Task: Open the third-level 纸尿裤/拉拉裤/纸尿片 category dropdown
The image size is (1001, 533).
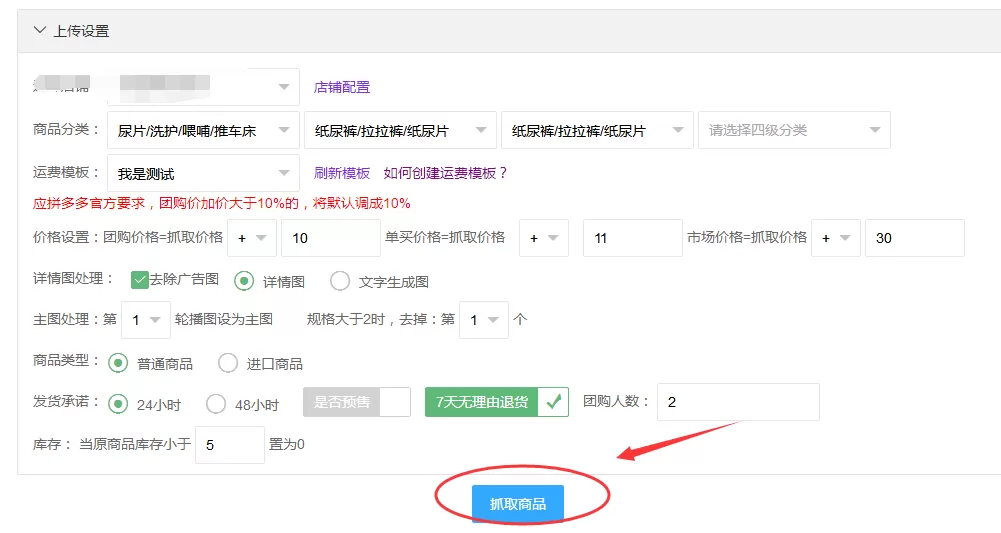Action: [x=597, y=131]
